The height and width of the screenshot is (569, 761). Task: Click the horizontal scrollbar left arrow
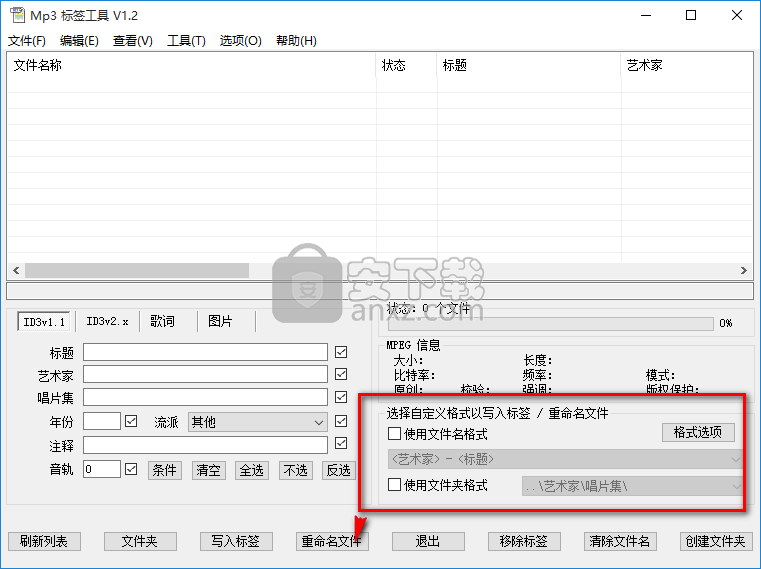[x=16, y=270]
